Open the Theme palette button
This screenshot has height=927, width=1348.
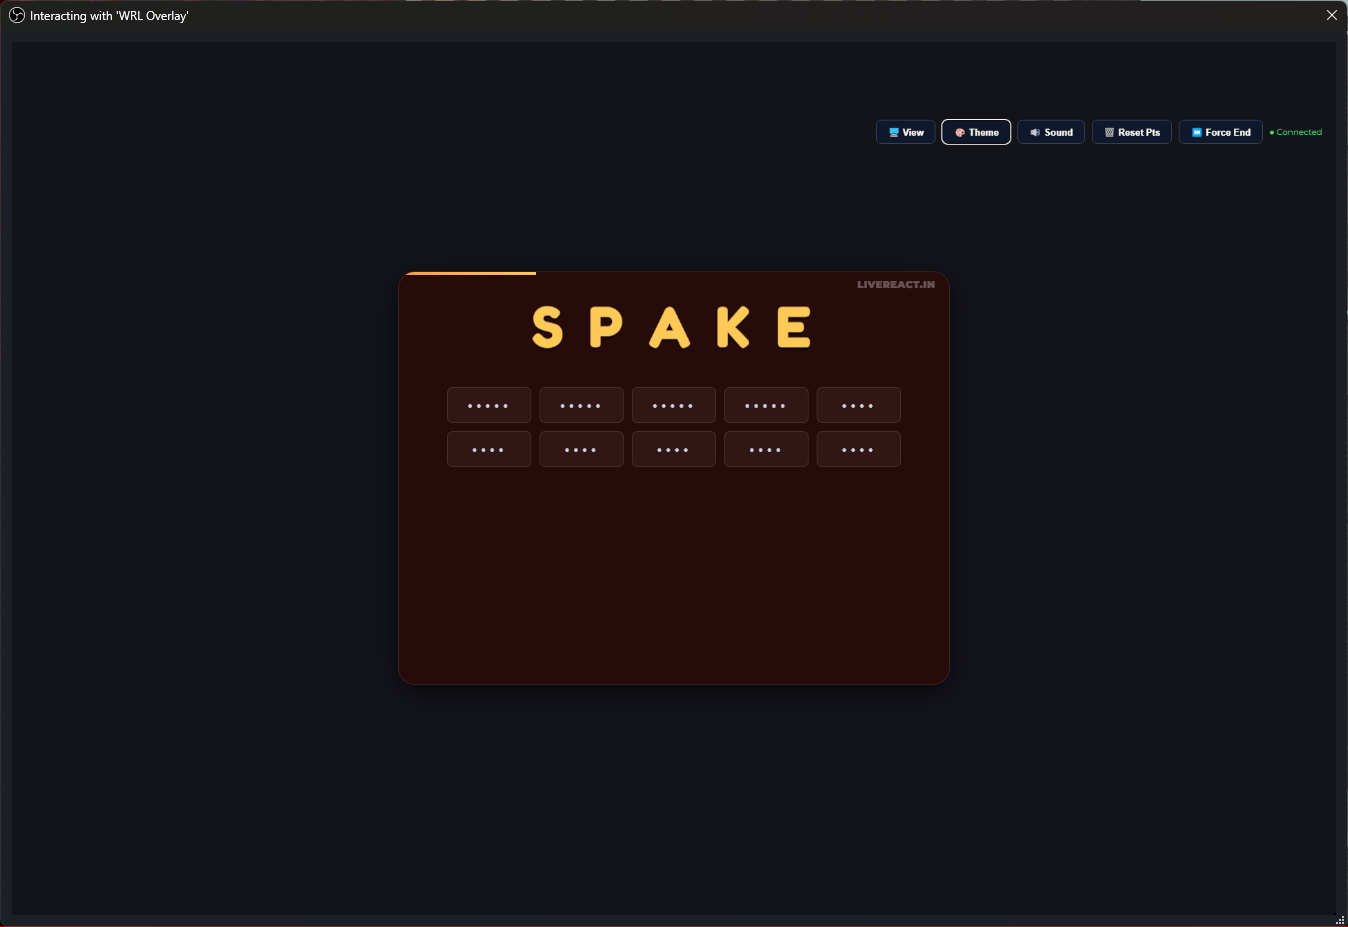[976, 132]
